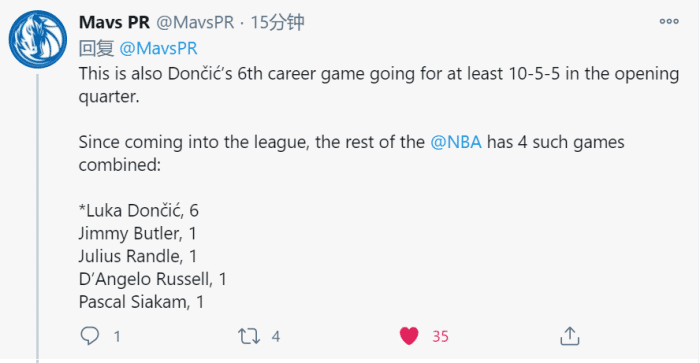
Task: Open the tweet's 15分钟 timestamp link
Action: [277, 22]
